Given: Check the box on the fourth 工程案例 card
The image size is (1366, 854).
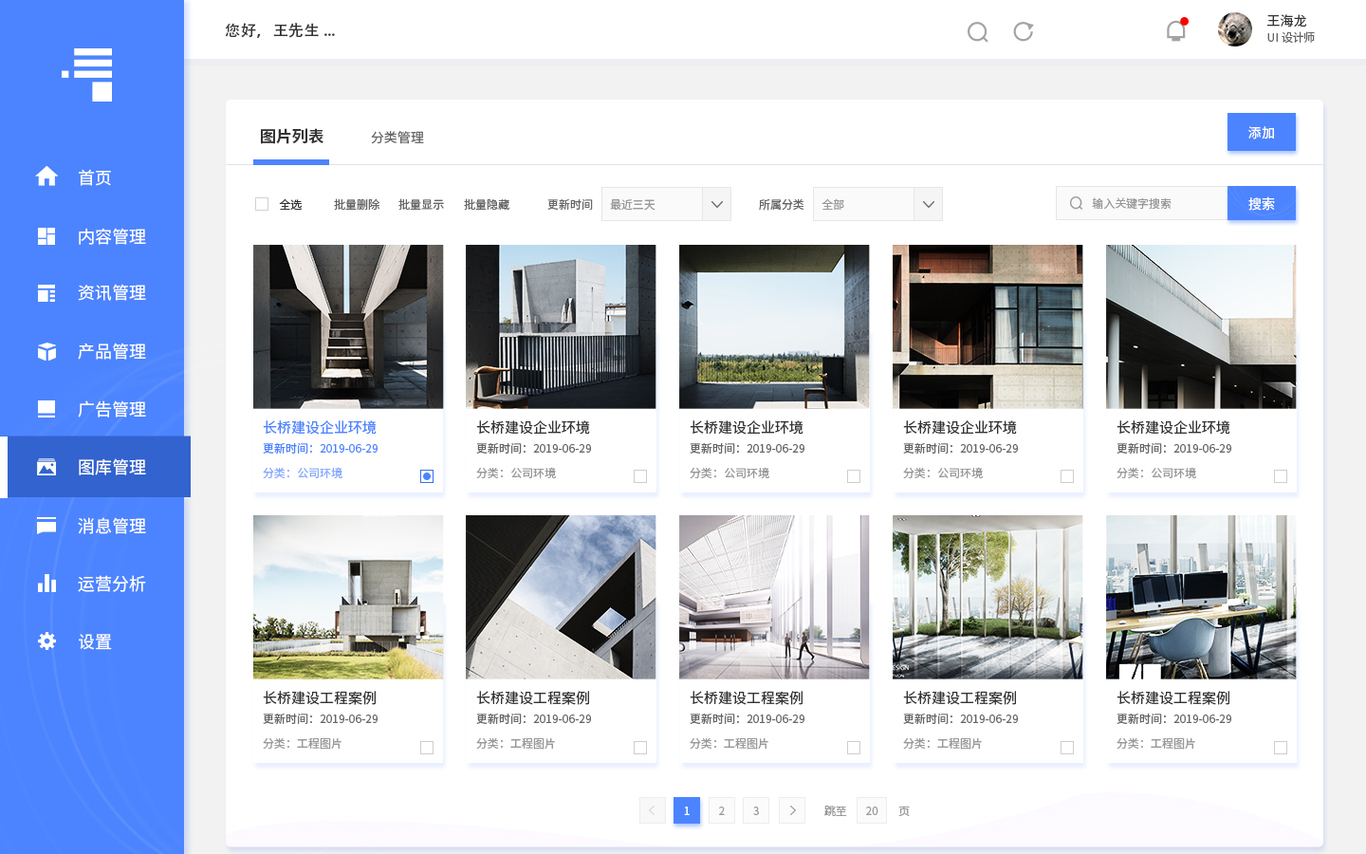Looking at the screenshot, I should click(x=1067, y=747).
